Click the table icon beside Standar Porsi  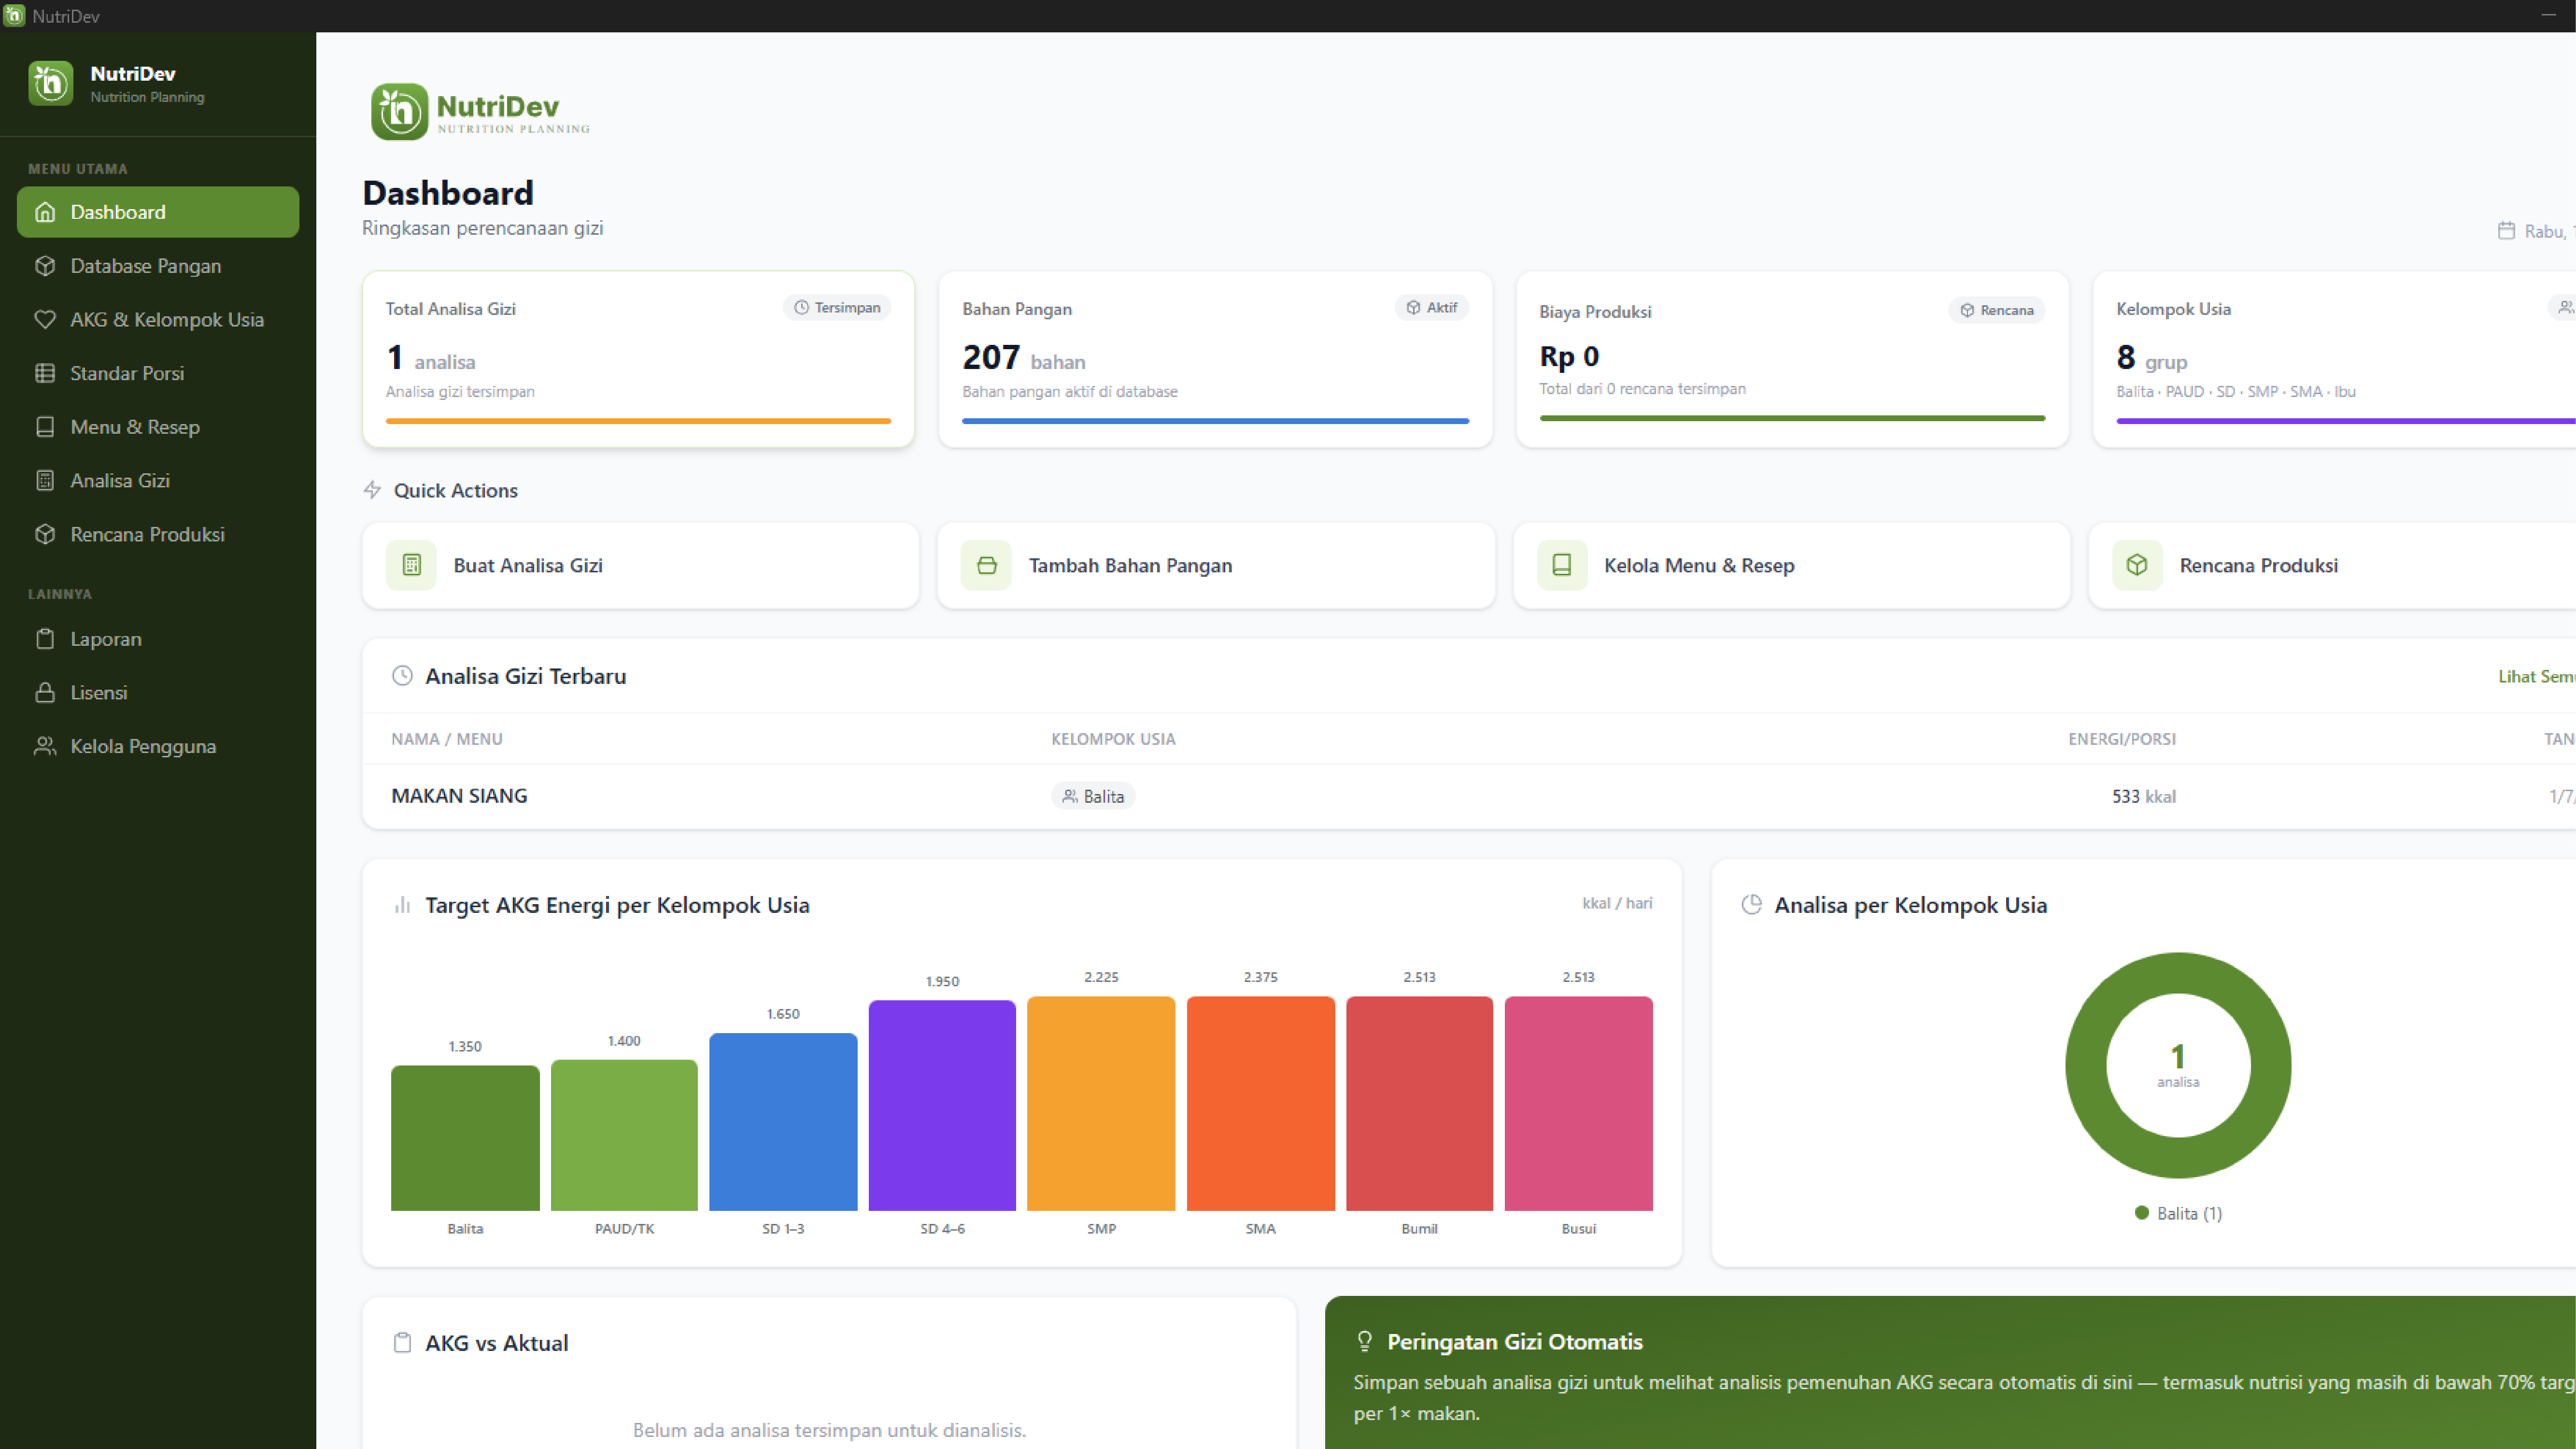[45, 373]
